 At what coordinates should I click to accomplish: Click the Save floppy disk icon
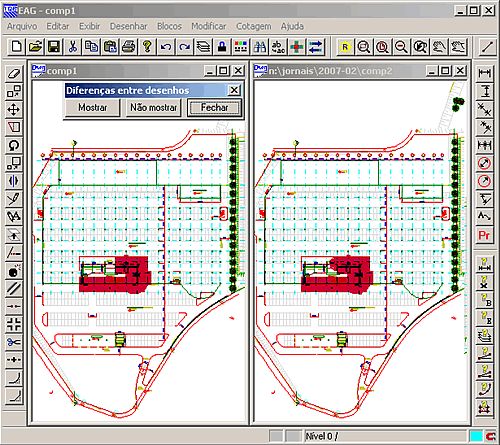coord(54,47)
